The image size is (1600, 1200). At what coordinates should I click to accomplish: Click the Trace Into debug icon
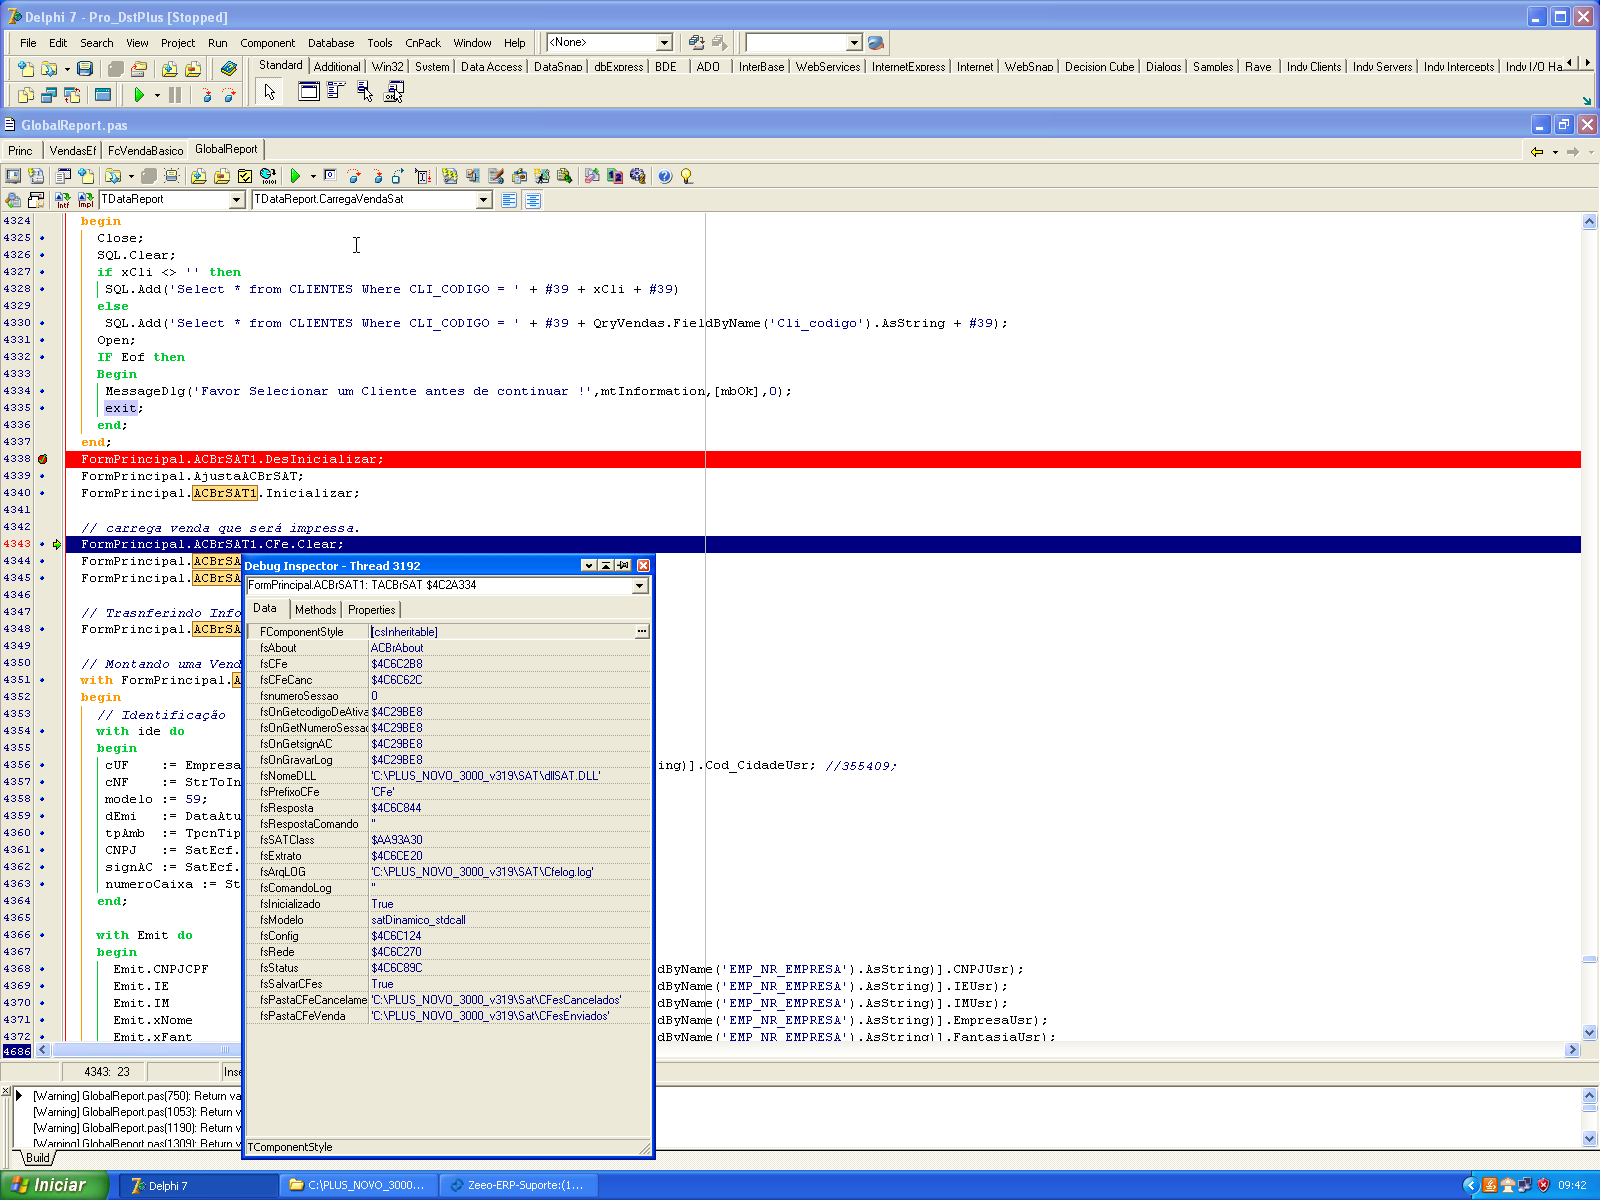click(206, 94)
